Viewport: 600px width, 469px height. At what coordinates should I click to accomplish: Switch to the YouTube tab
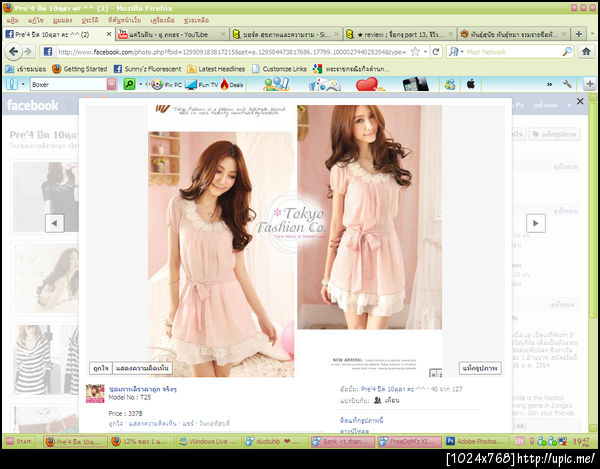[x=172, y=34]
